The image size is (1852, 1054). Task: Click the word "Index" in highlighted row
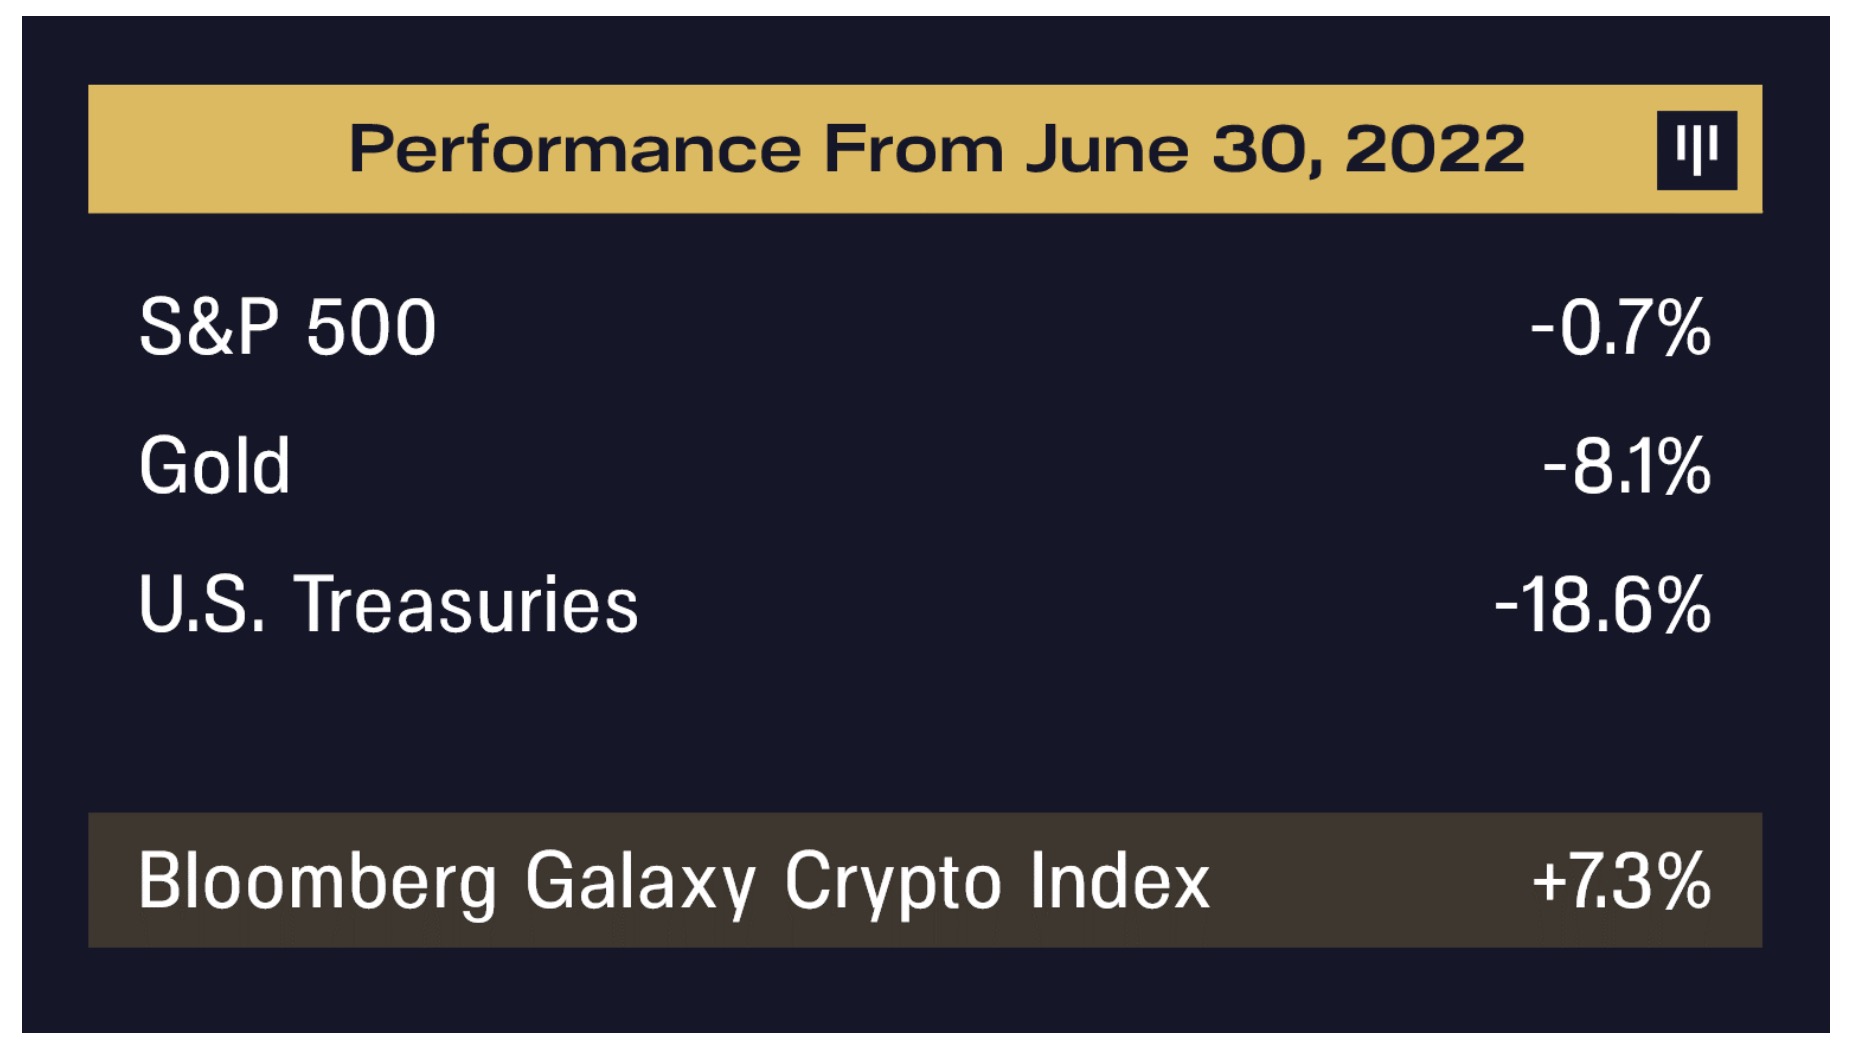[1119, 881]
